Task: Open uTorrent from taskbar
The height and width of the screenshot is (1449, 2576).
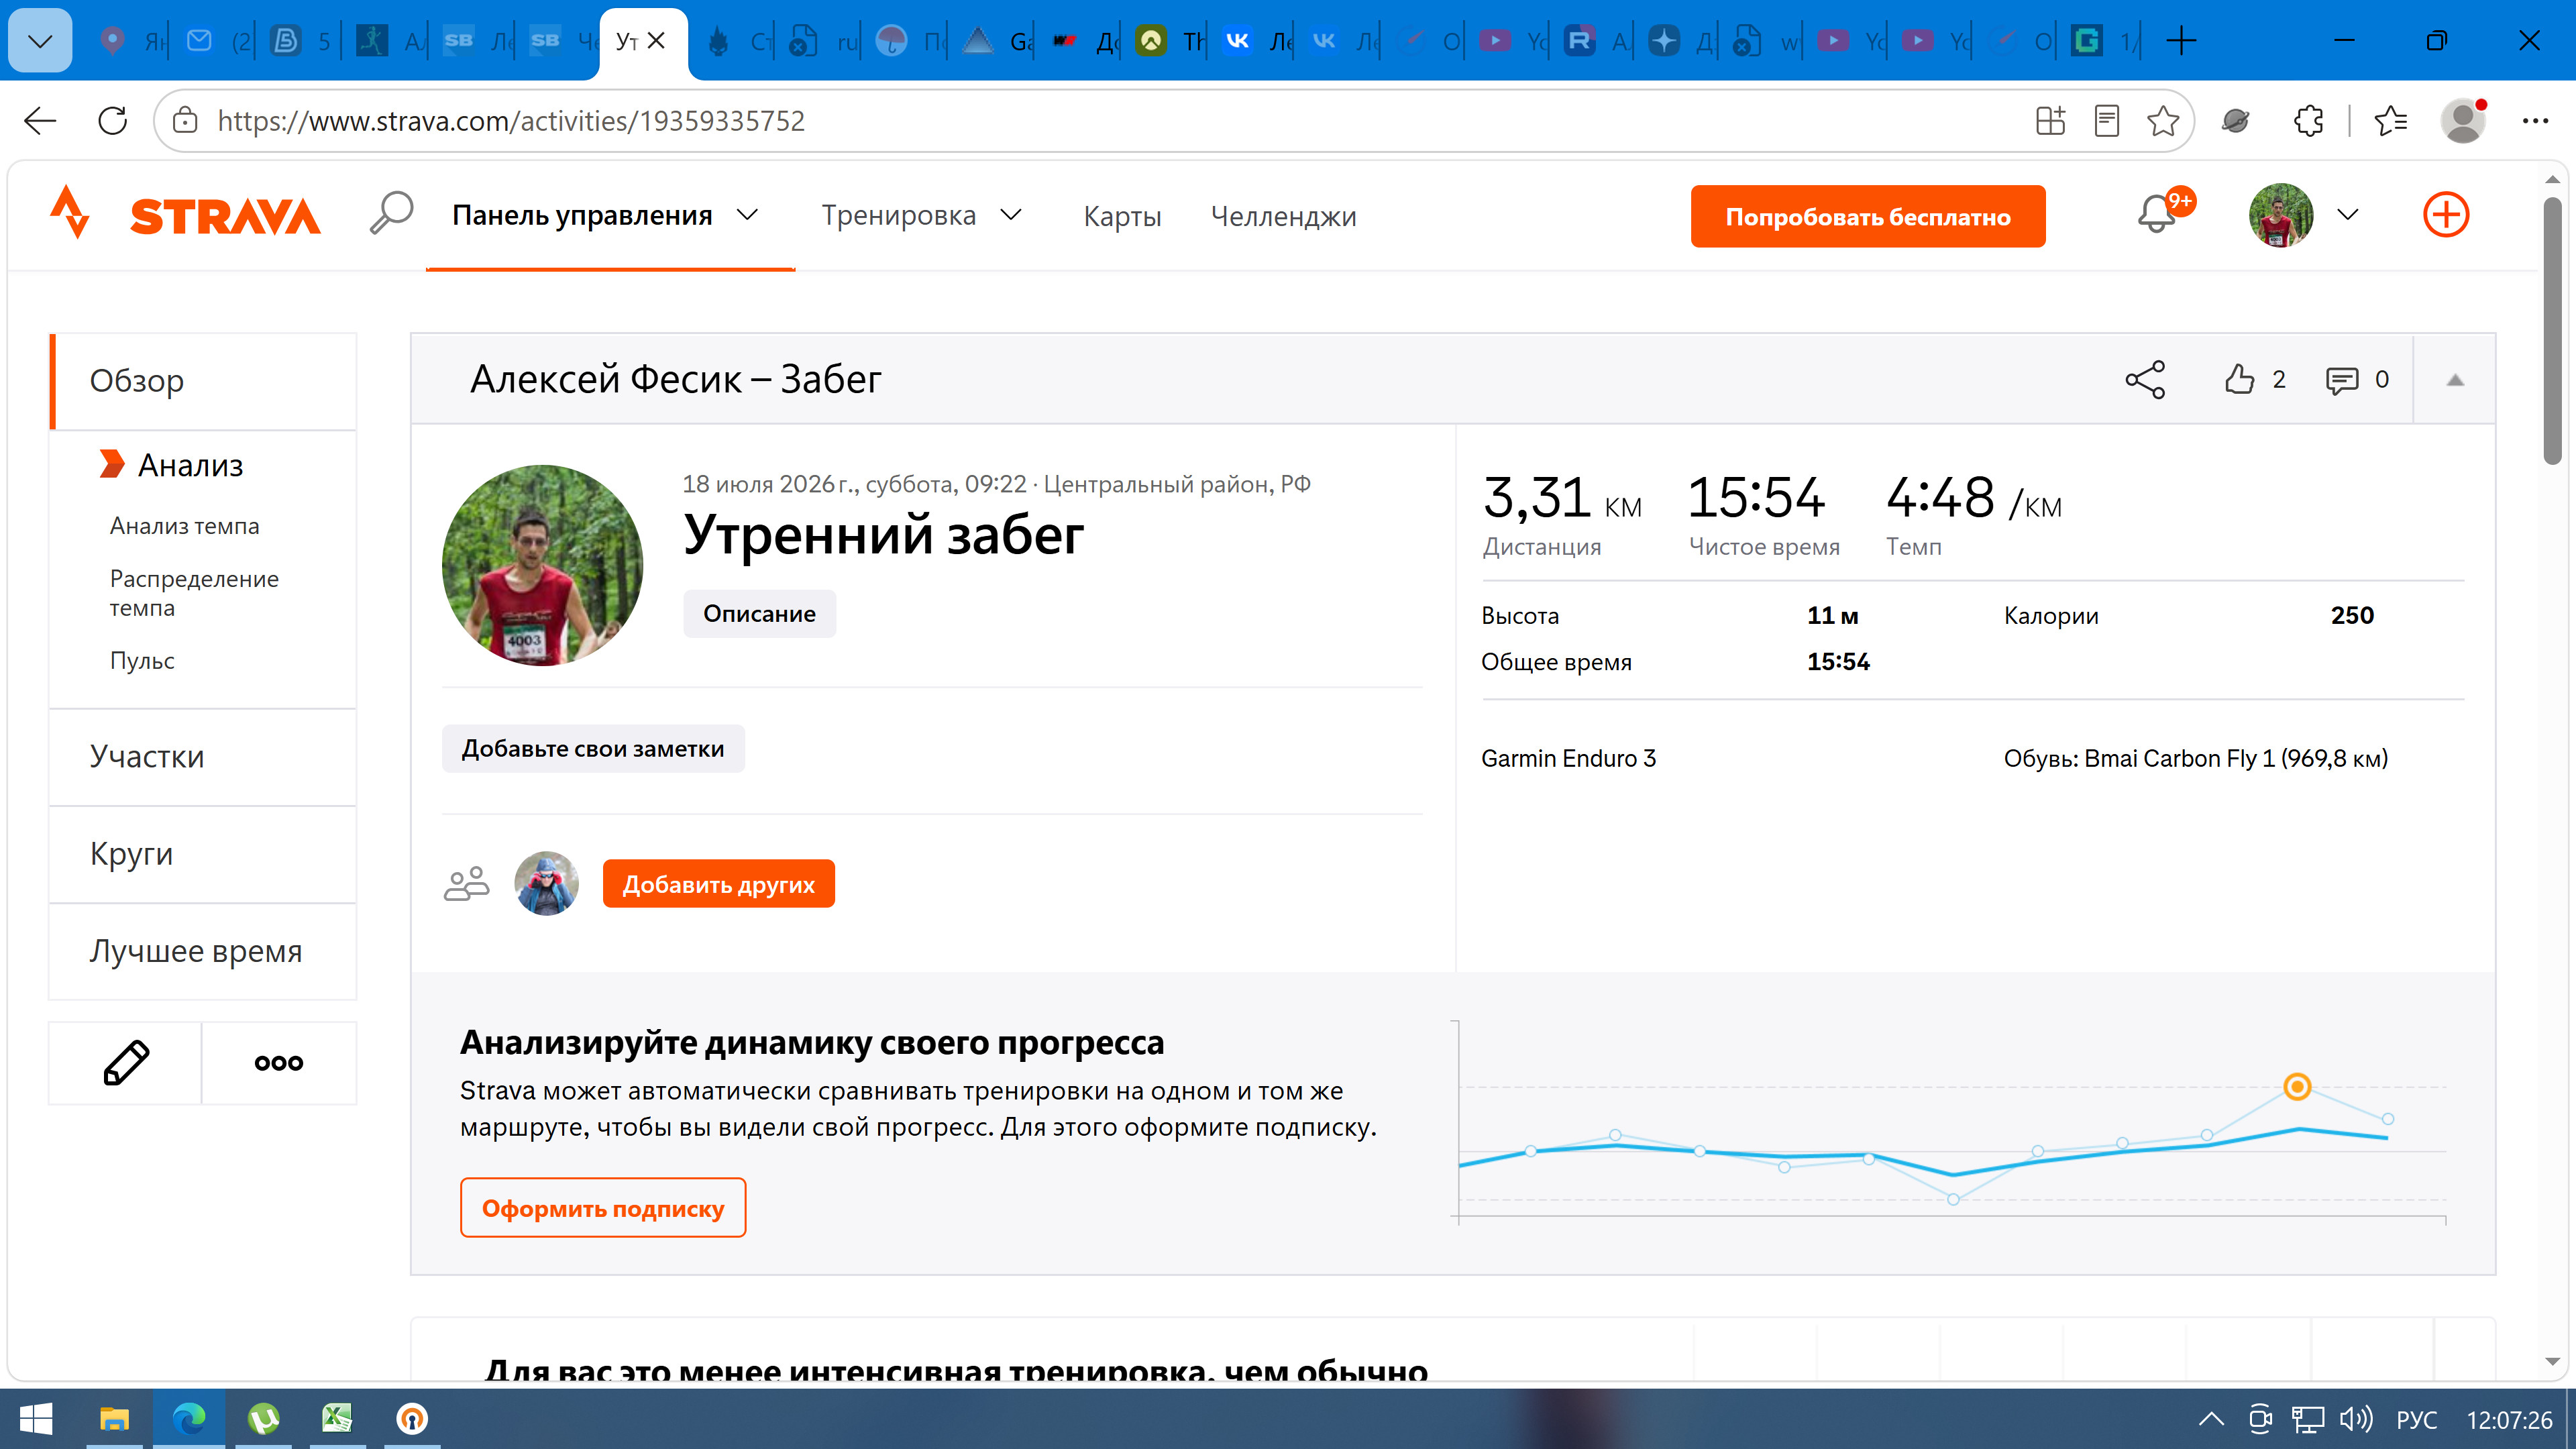Action: (x=263, y=1419)
